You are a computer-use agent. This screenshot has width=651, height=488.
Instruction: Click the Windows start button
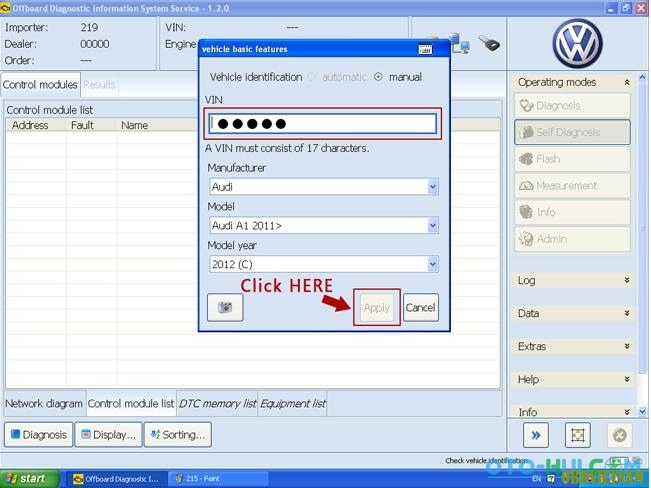point(29,479)
